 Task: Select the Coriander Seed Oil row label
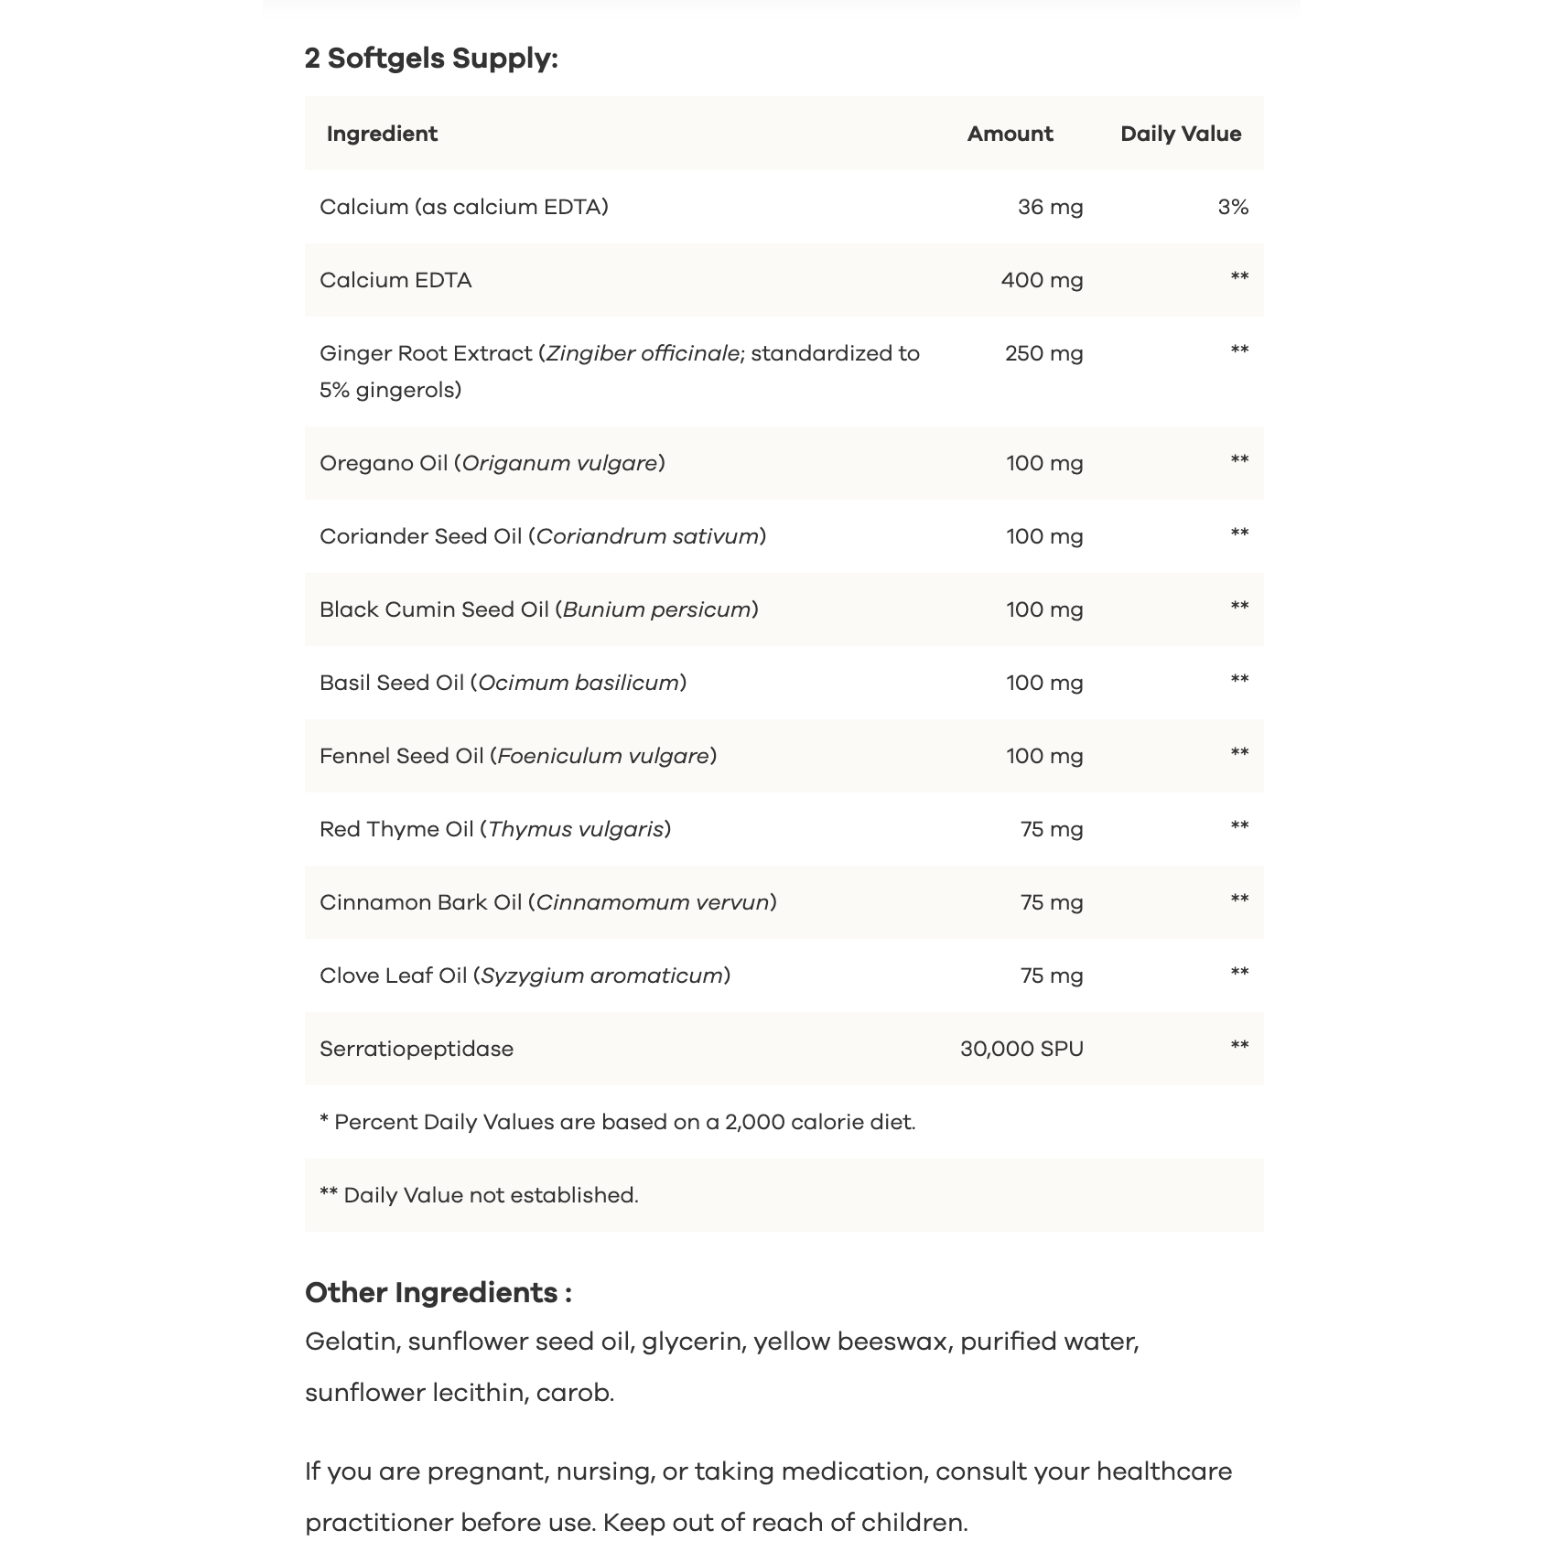(542, 536)
